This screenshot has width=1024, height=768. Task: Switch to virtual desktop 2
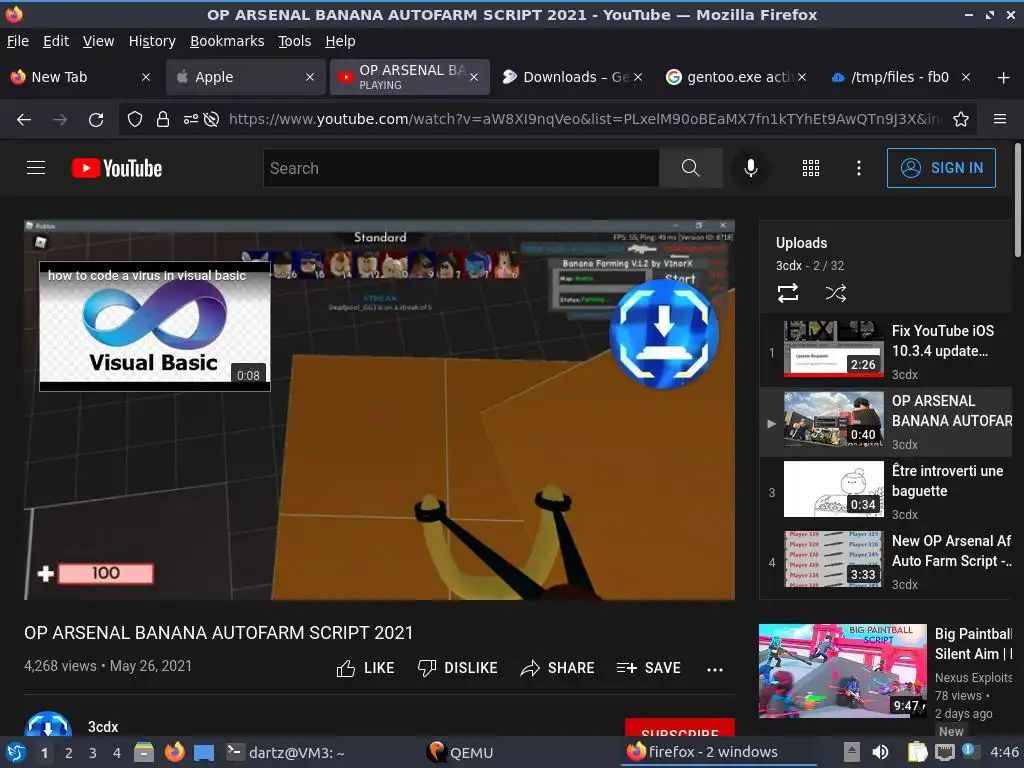(69, 753)
